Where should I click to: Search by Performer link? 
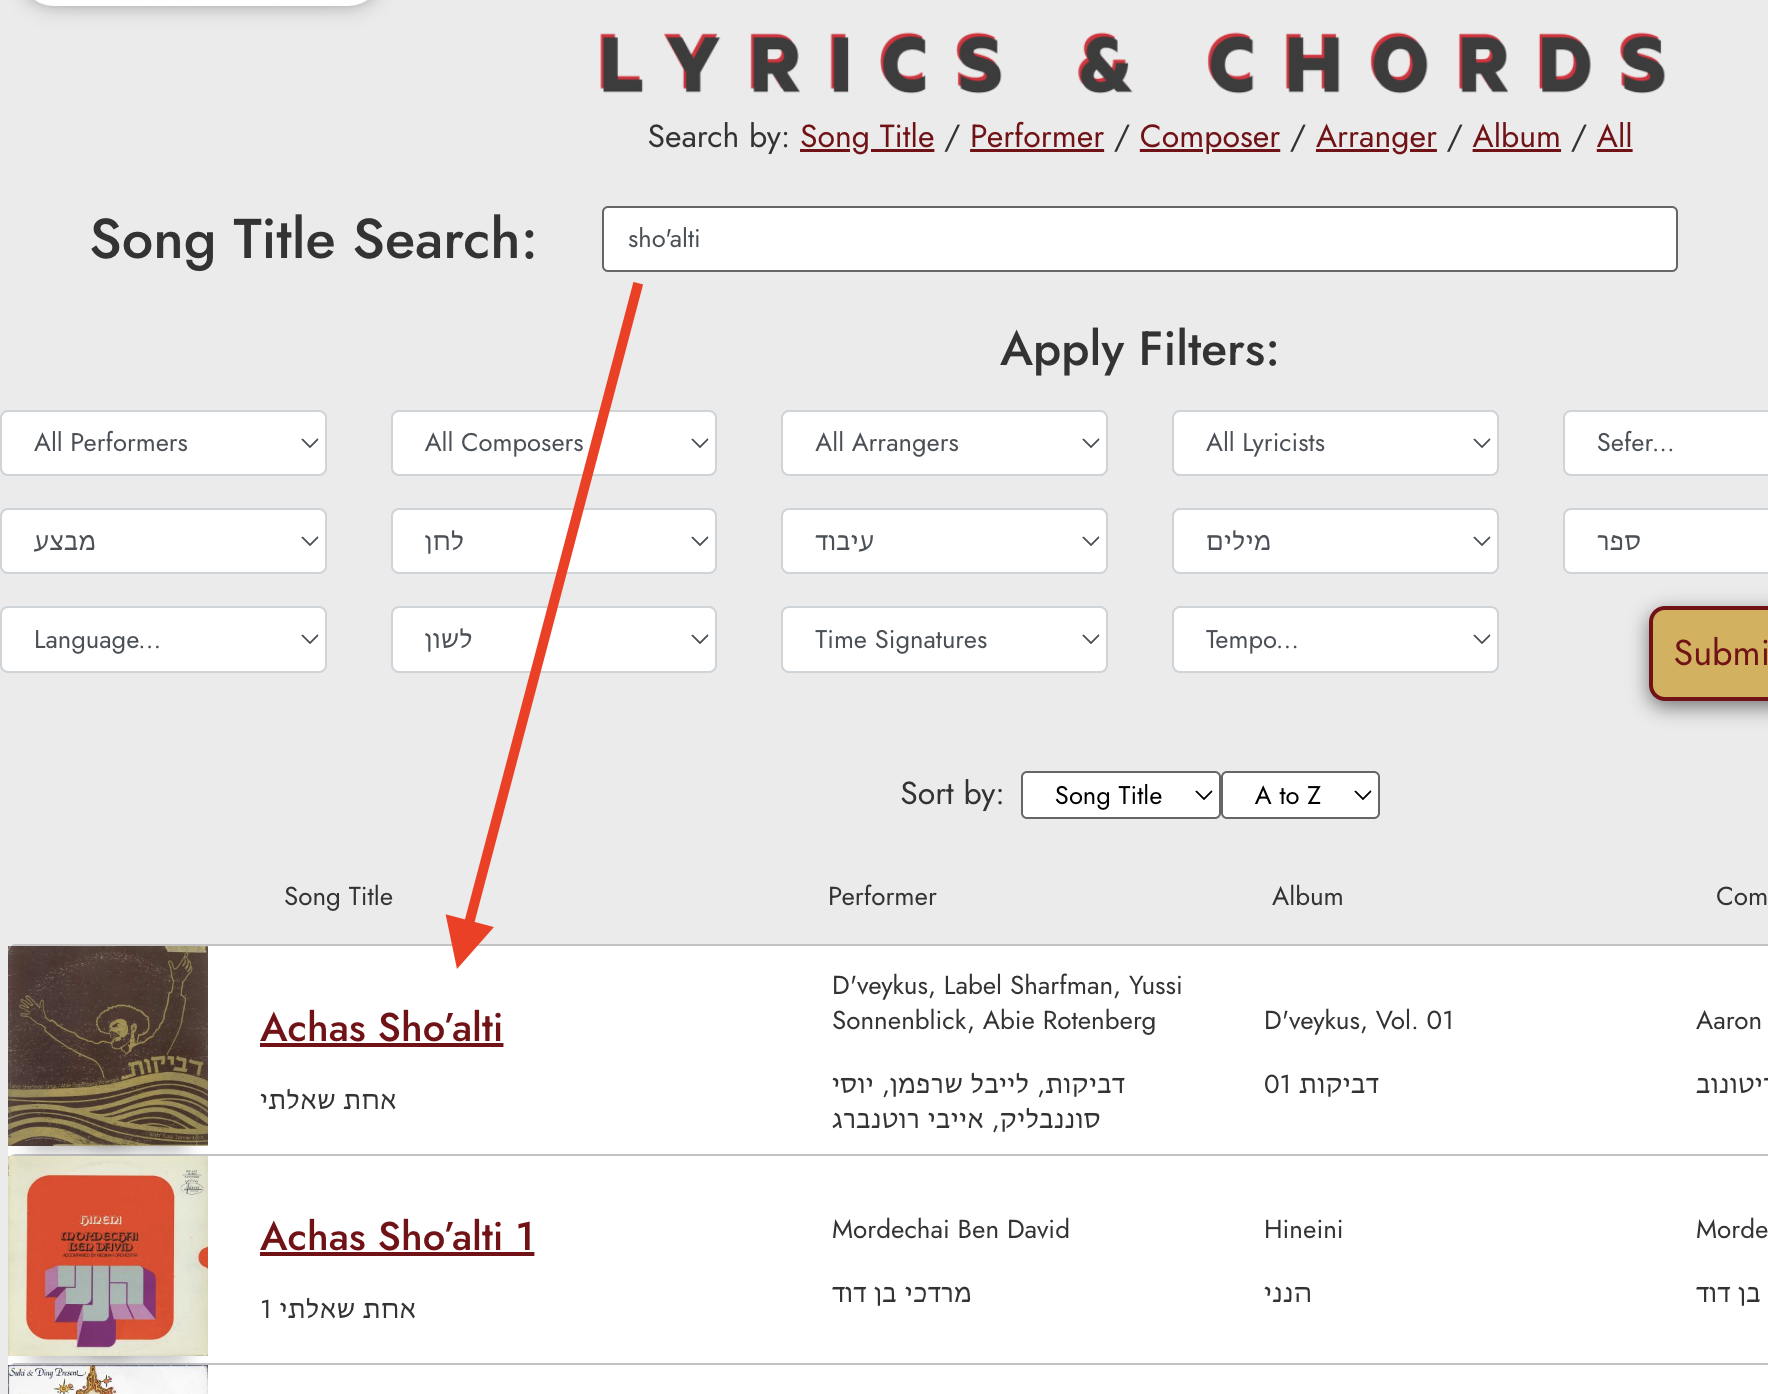pyautogui.click(x=1037, y=137)
